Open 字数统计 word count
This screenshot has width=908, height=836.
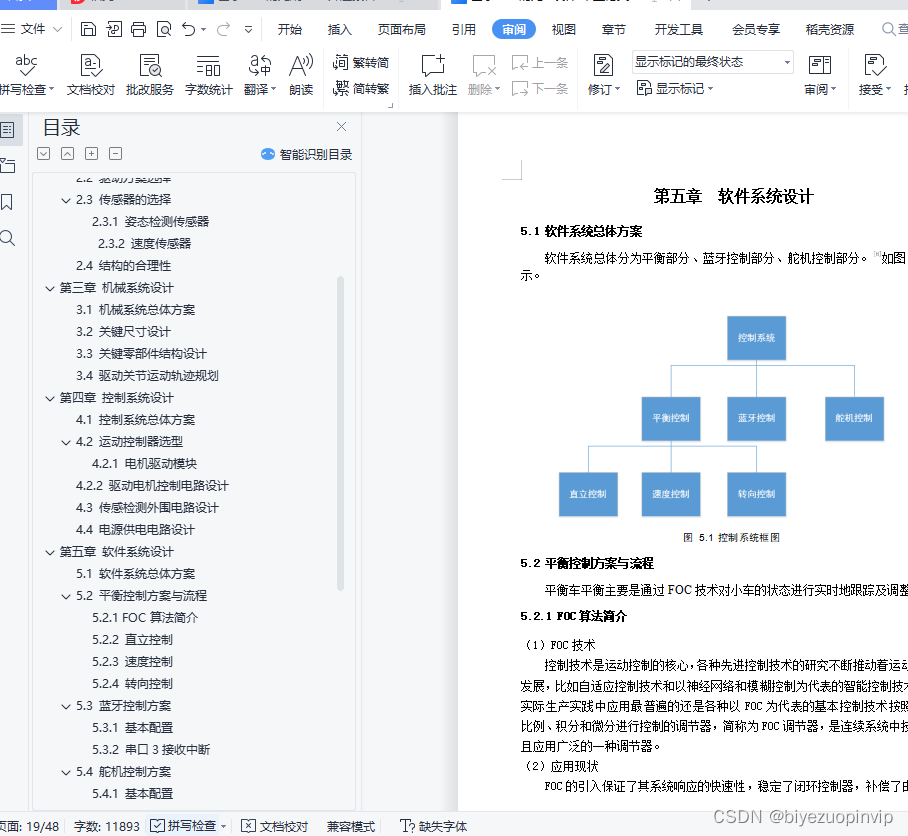point(208,75)
